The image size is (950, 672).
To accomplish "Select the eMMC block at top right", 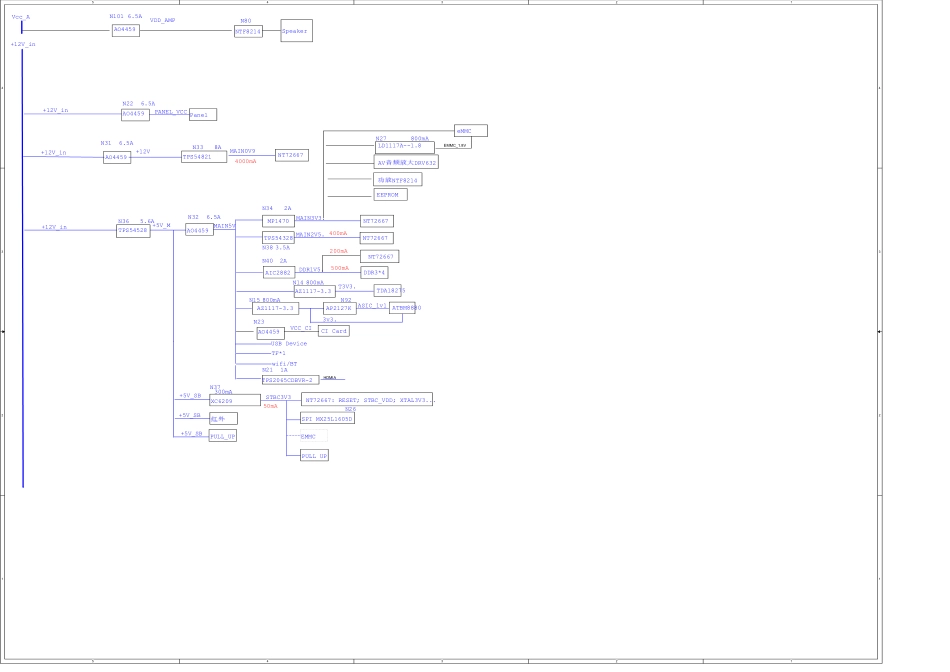I will 470,131.
